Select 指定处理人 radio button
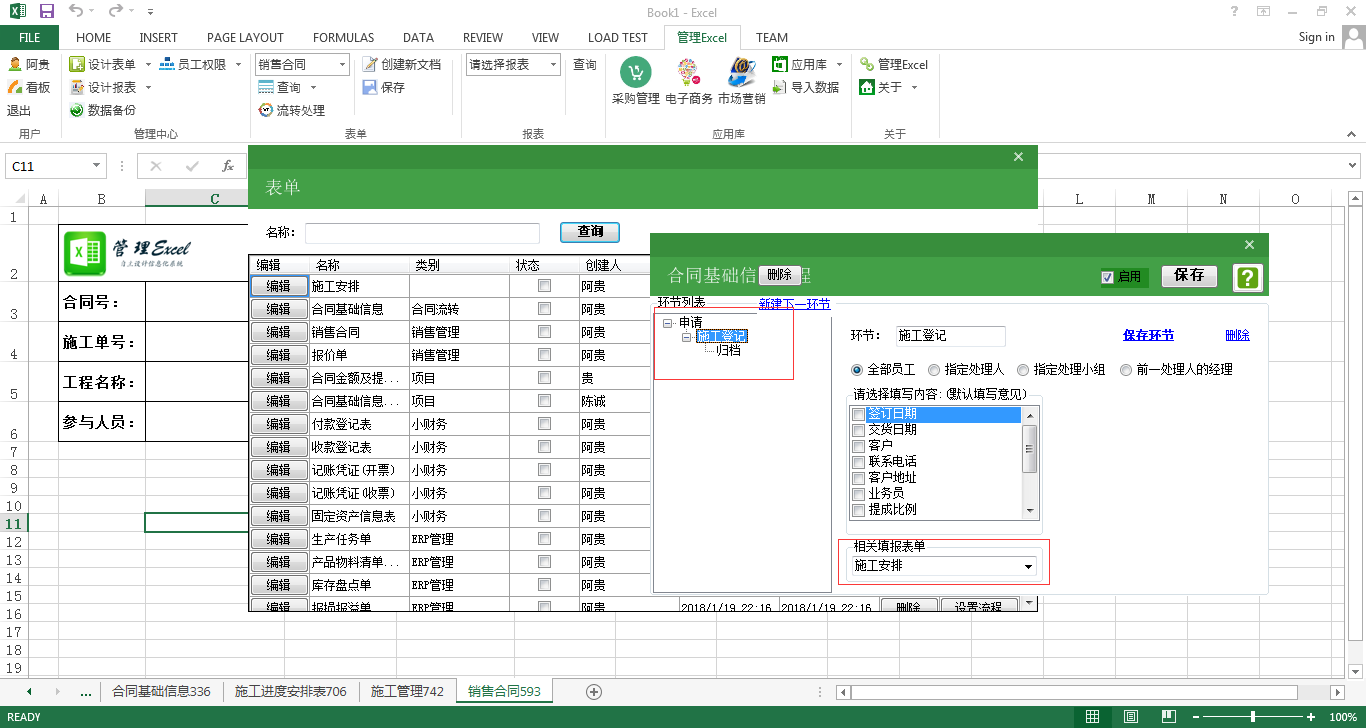The image size is (1366, 728). pos(934,369)
